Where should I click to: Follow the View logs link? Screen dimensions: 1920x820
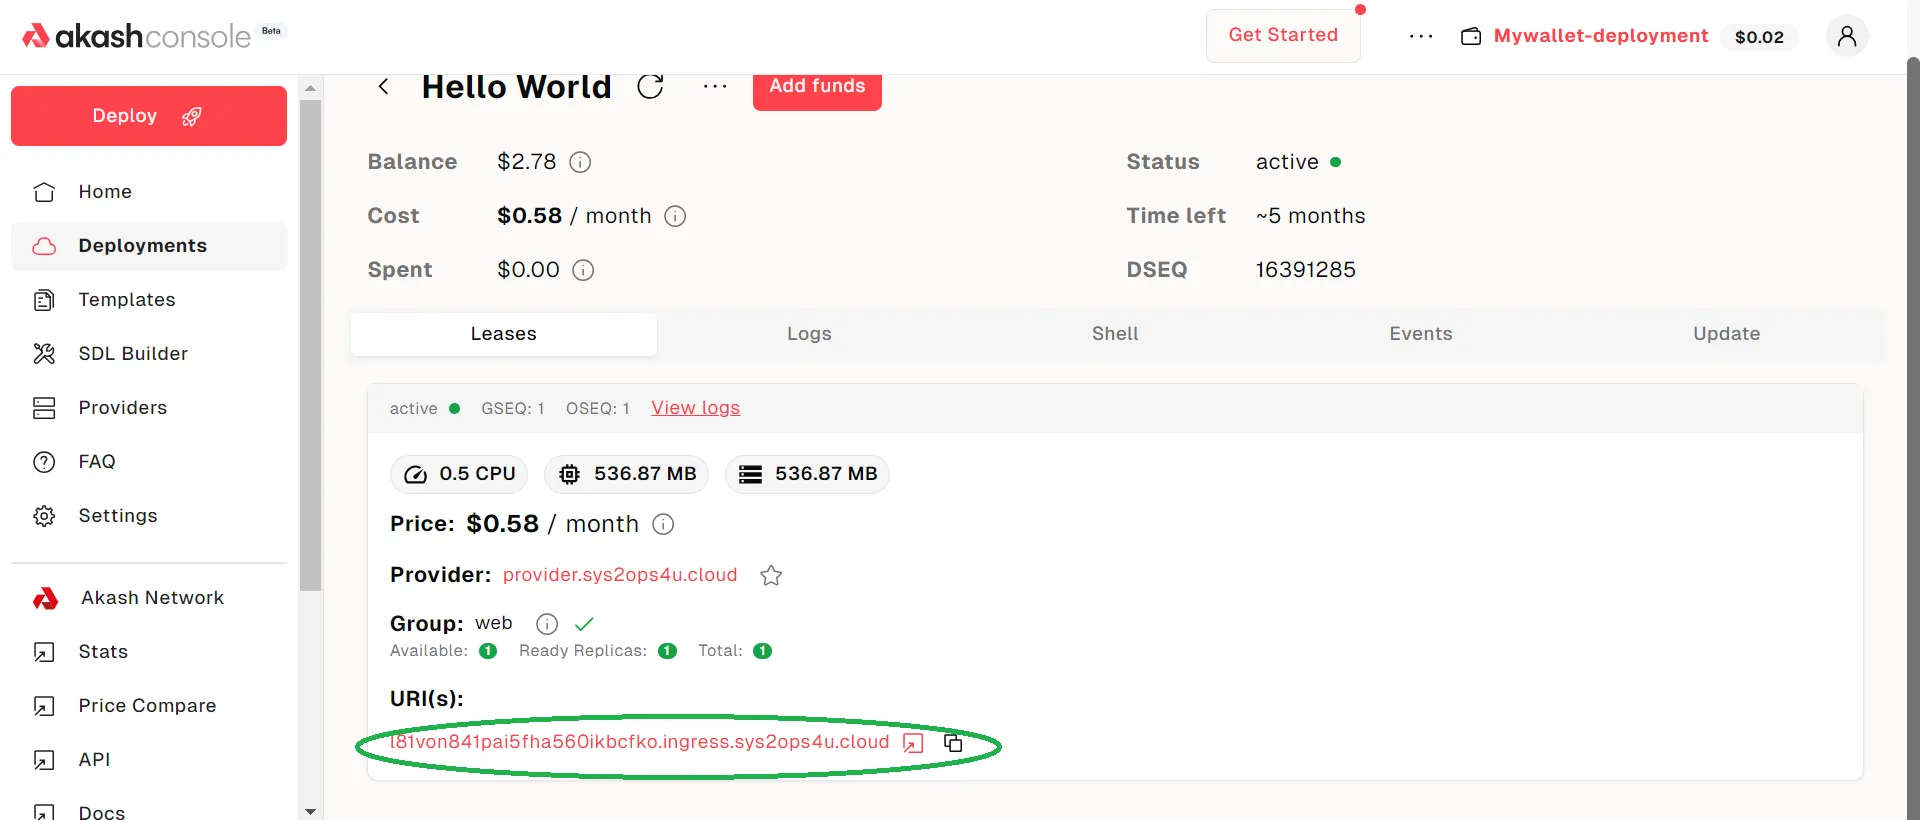coord(695,408)
